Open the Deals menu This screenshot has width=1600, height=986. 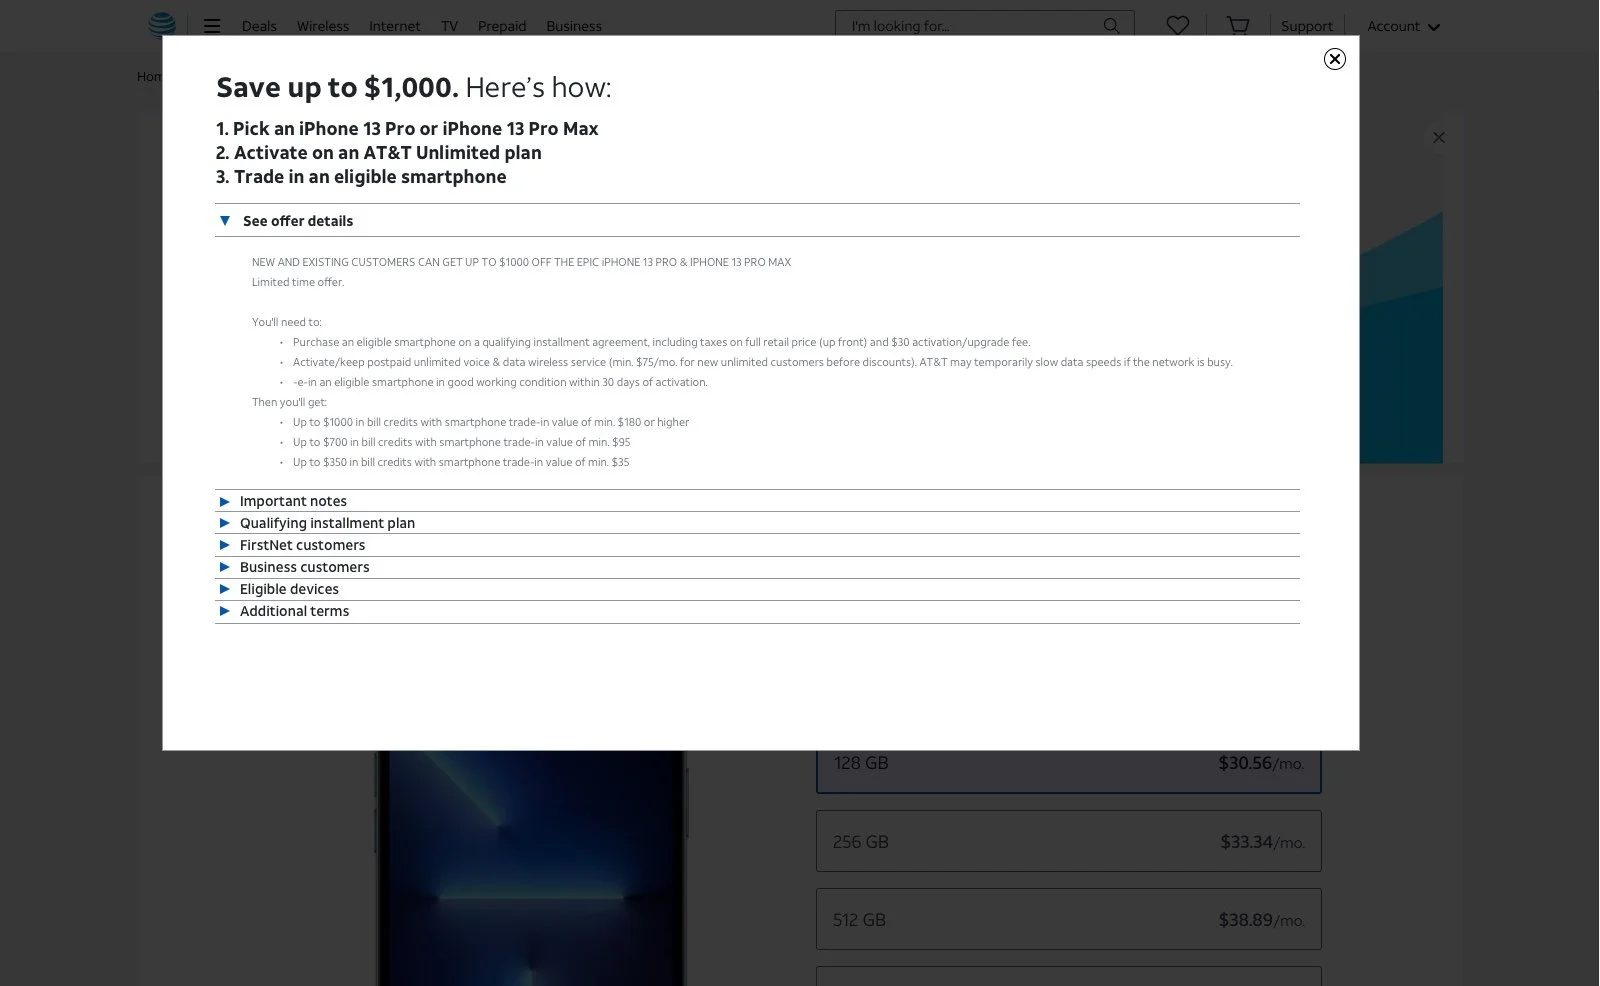click(x=259, y=26)
